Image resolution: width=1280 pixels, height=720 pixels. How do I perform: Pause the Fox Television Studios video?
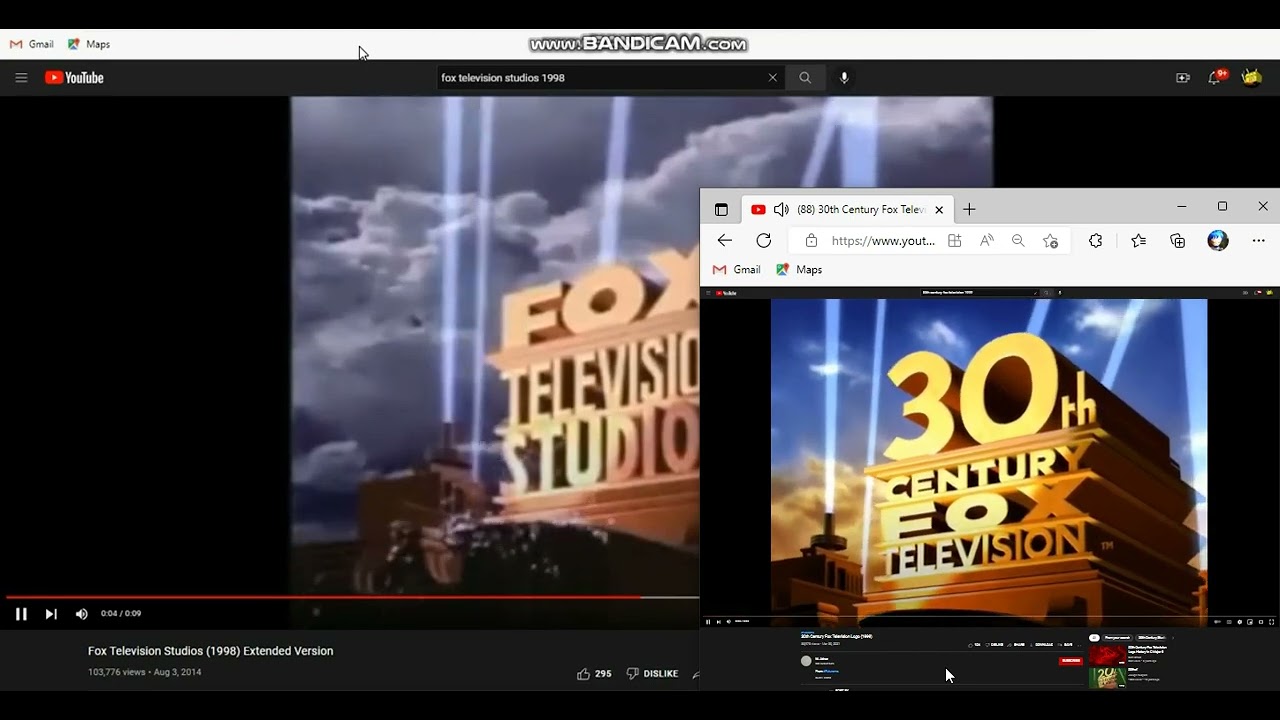[21, 614]
